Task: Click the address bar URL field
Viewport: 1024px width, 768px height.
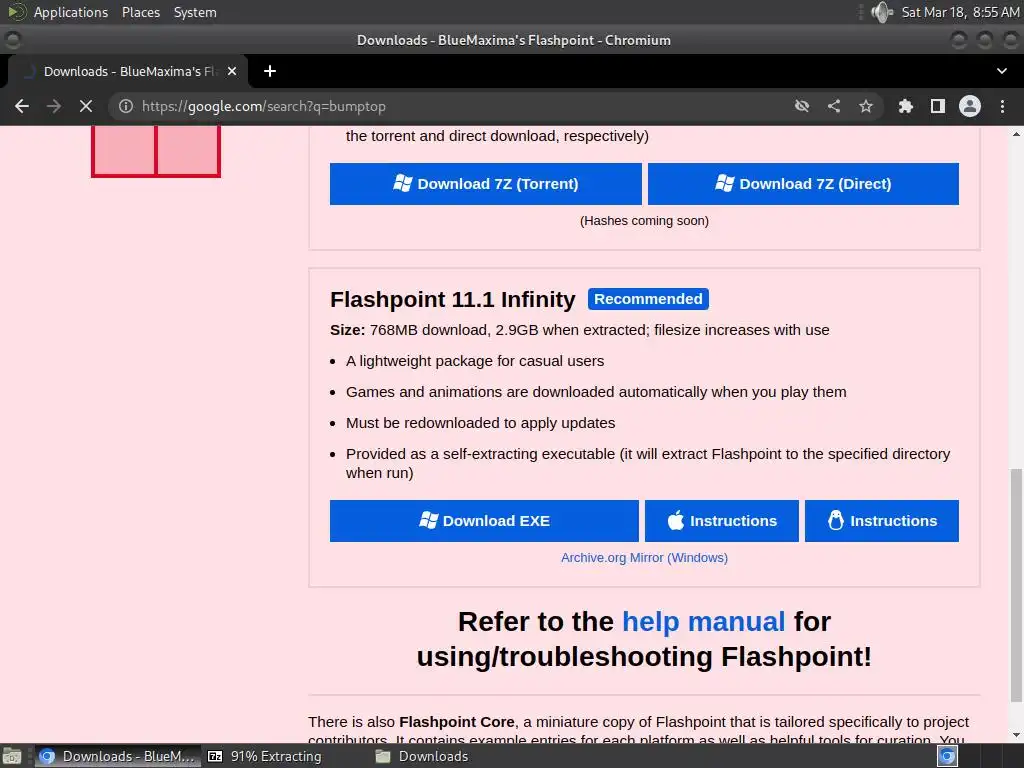Action: pyautogui.click(x=451, y=106)
